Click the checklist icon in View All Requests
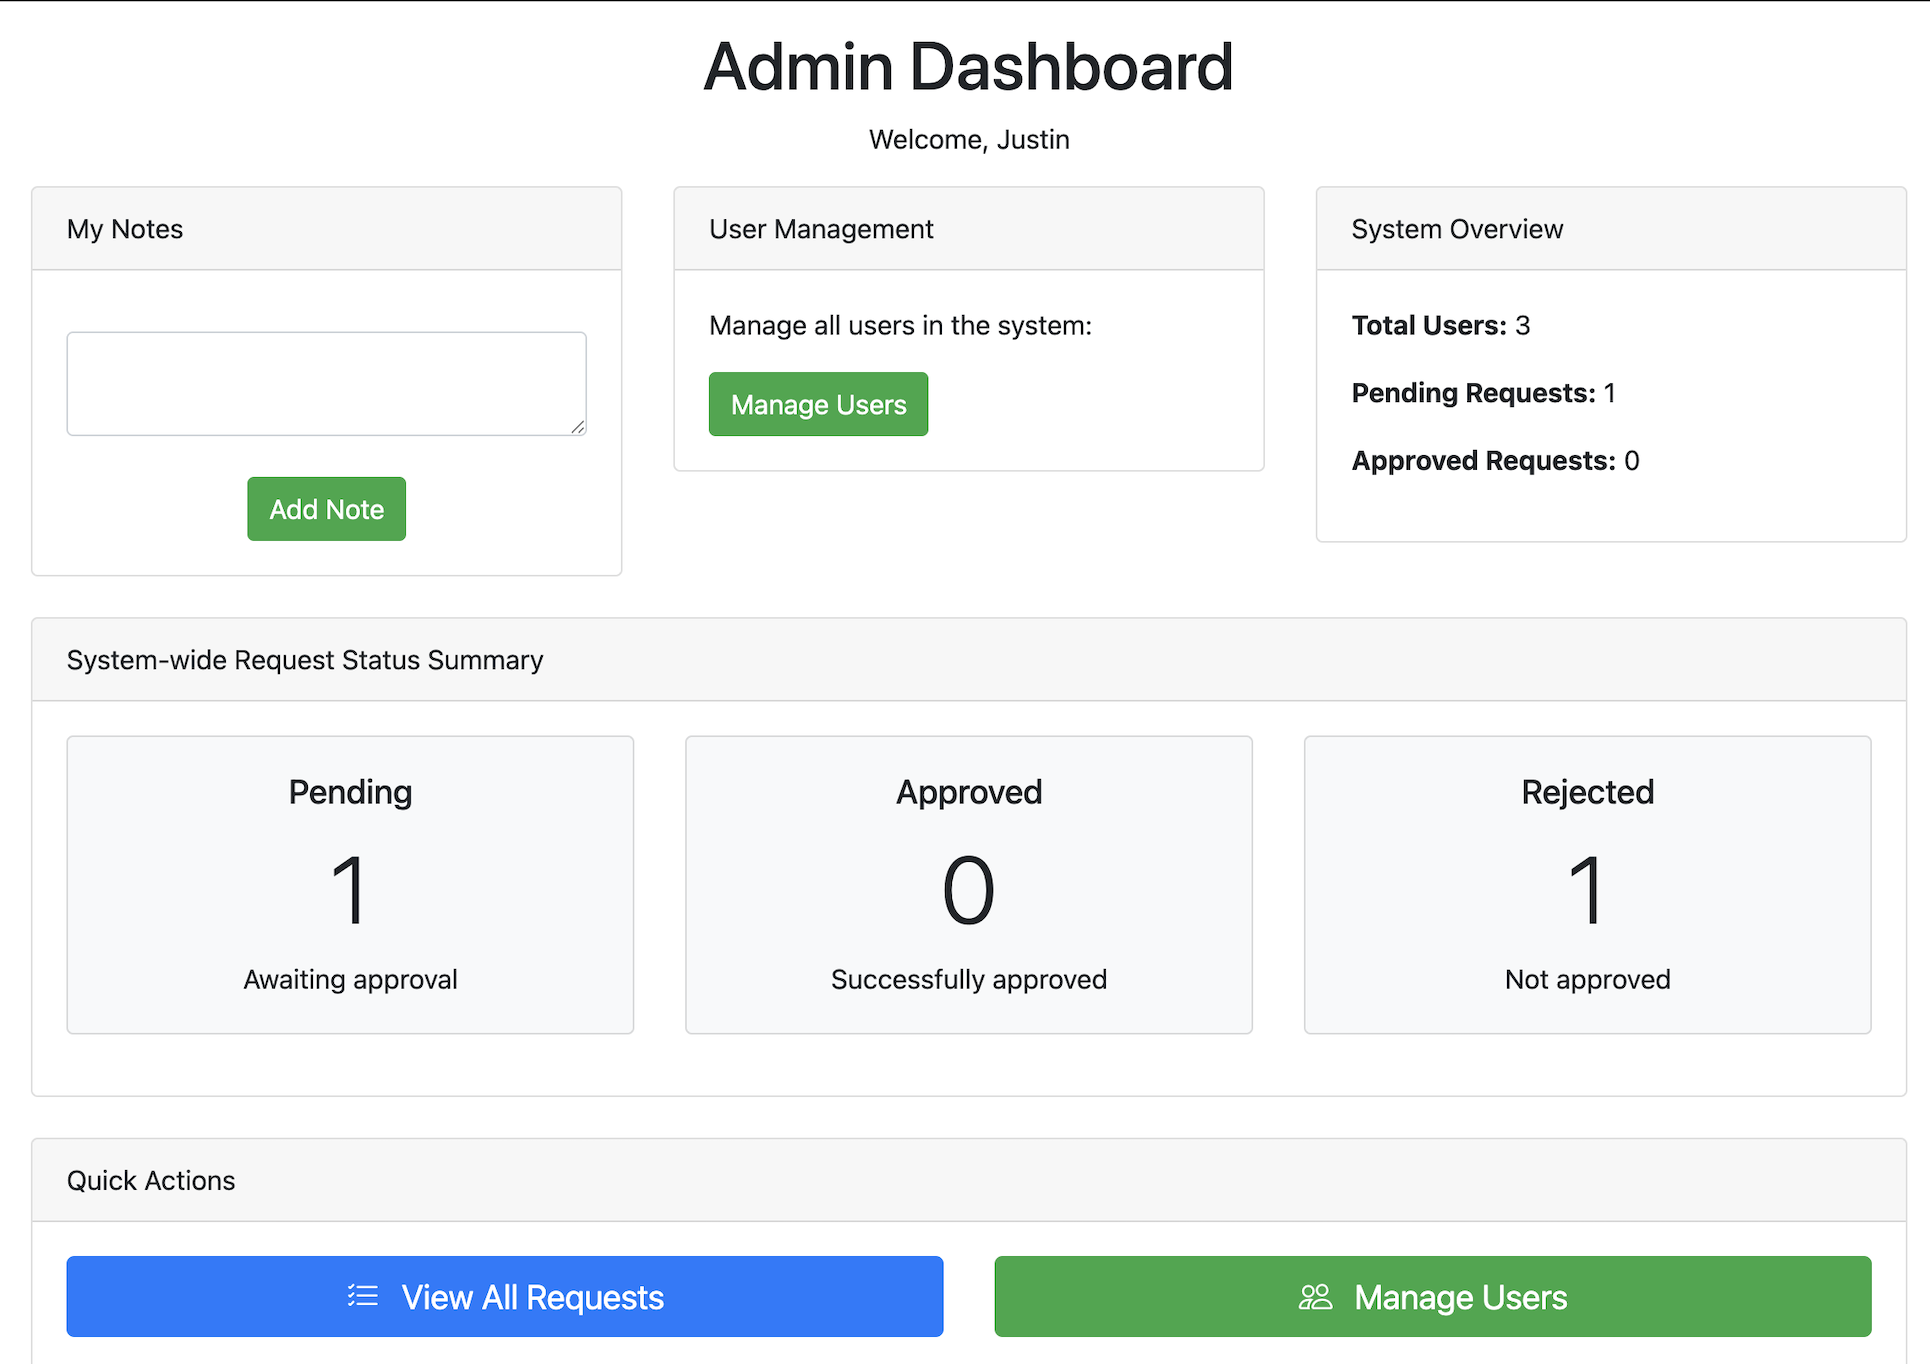Screen dimensions: 1930x1364 [362, 1296]
